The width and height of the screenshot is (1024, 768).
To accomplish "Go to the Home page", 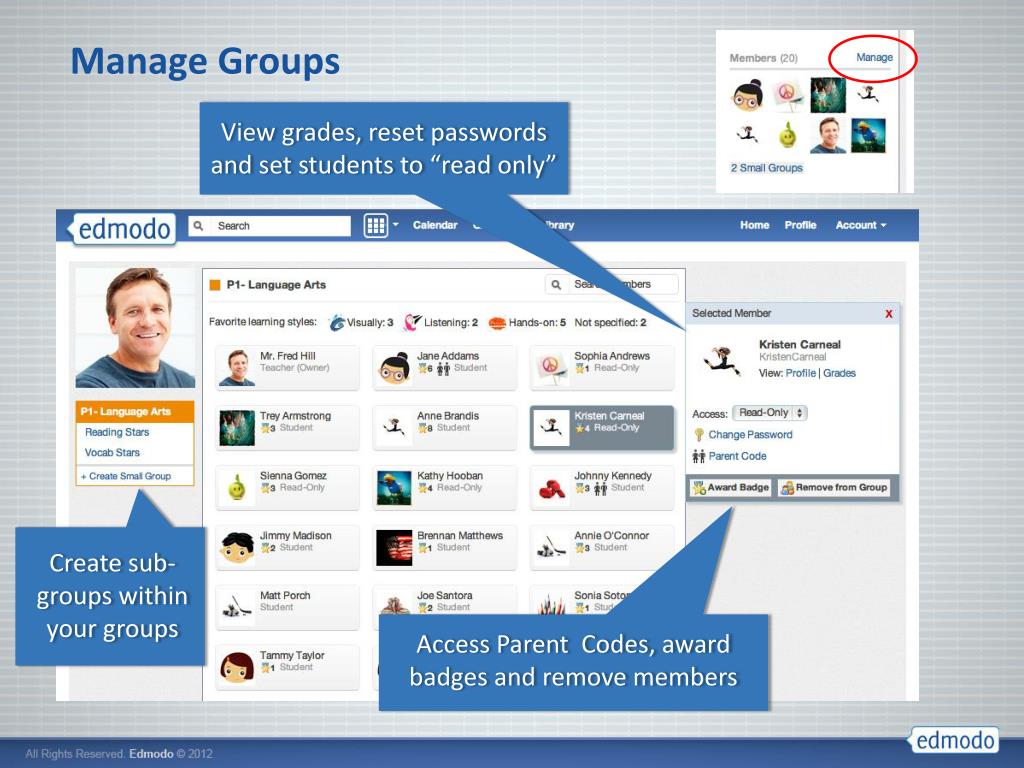I will 754,225.
